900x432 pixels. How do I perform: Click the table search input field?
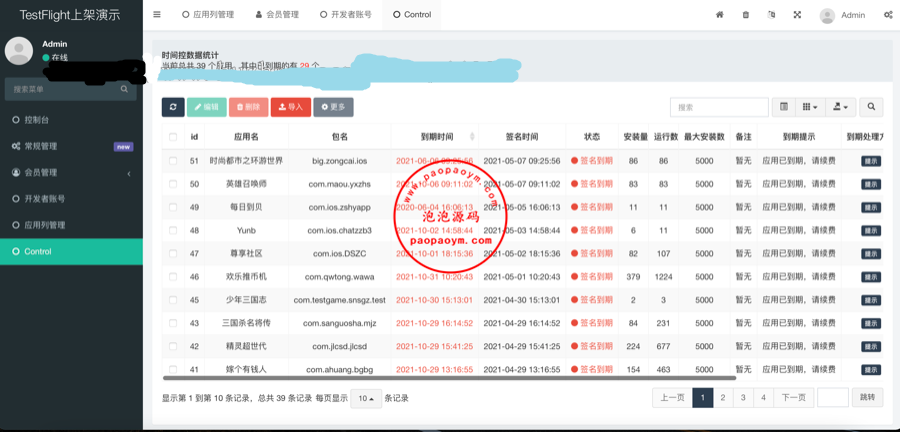[719, 107]
